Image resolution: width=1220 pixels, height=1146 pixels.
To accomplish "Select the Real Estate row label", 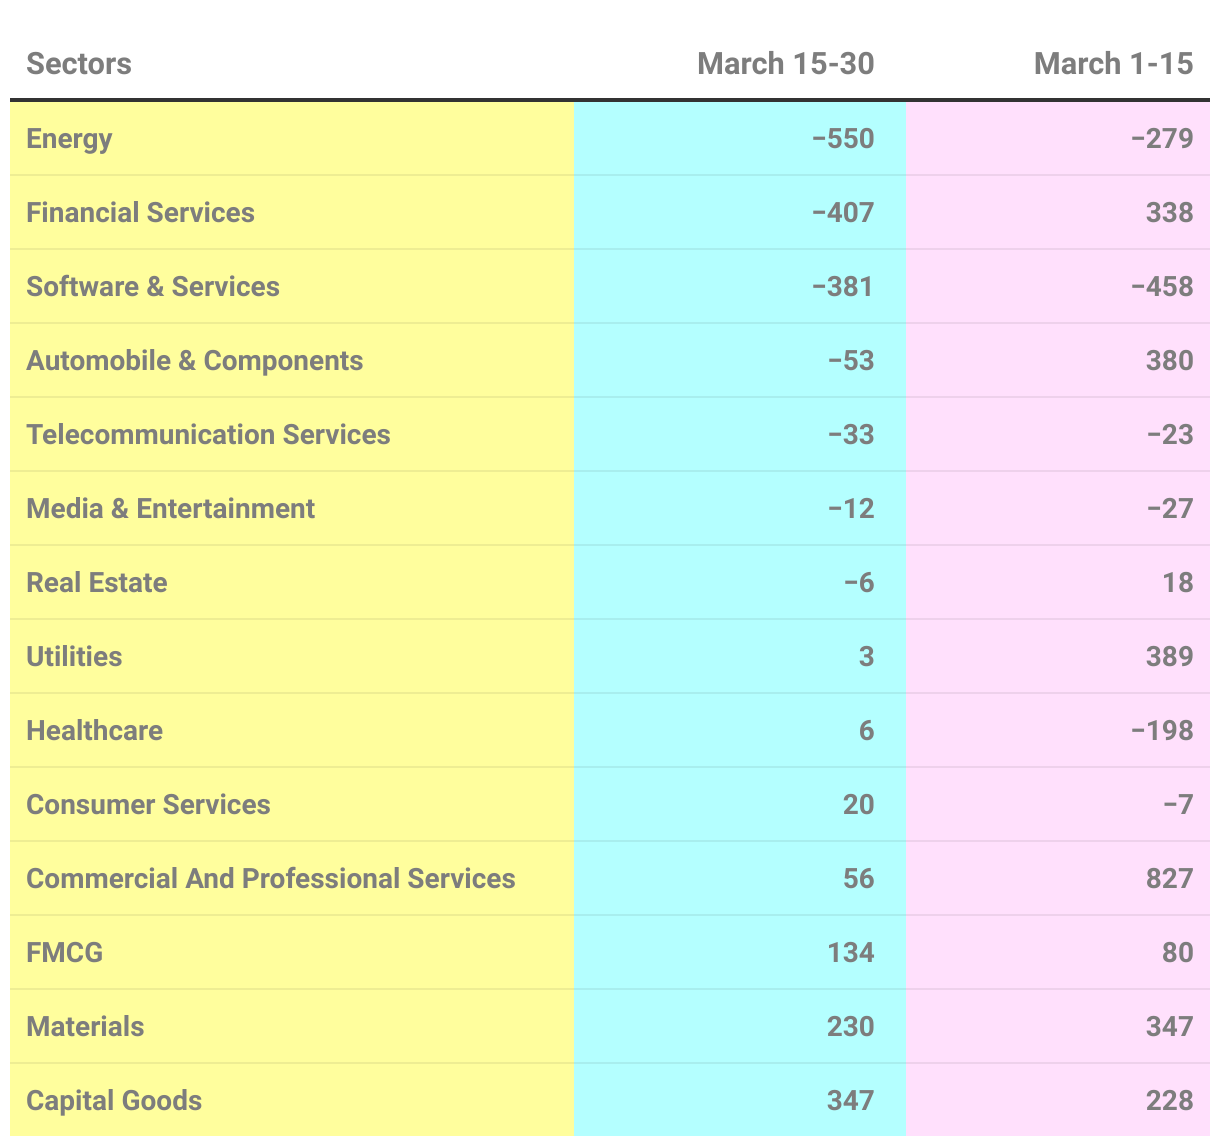I will click(97, 582).
